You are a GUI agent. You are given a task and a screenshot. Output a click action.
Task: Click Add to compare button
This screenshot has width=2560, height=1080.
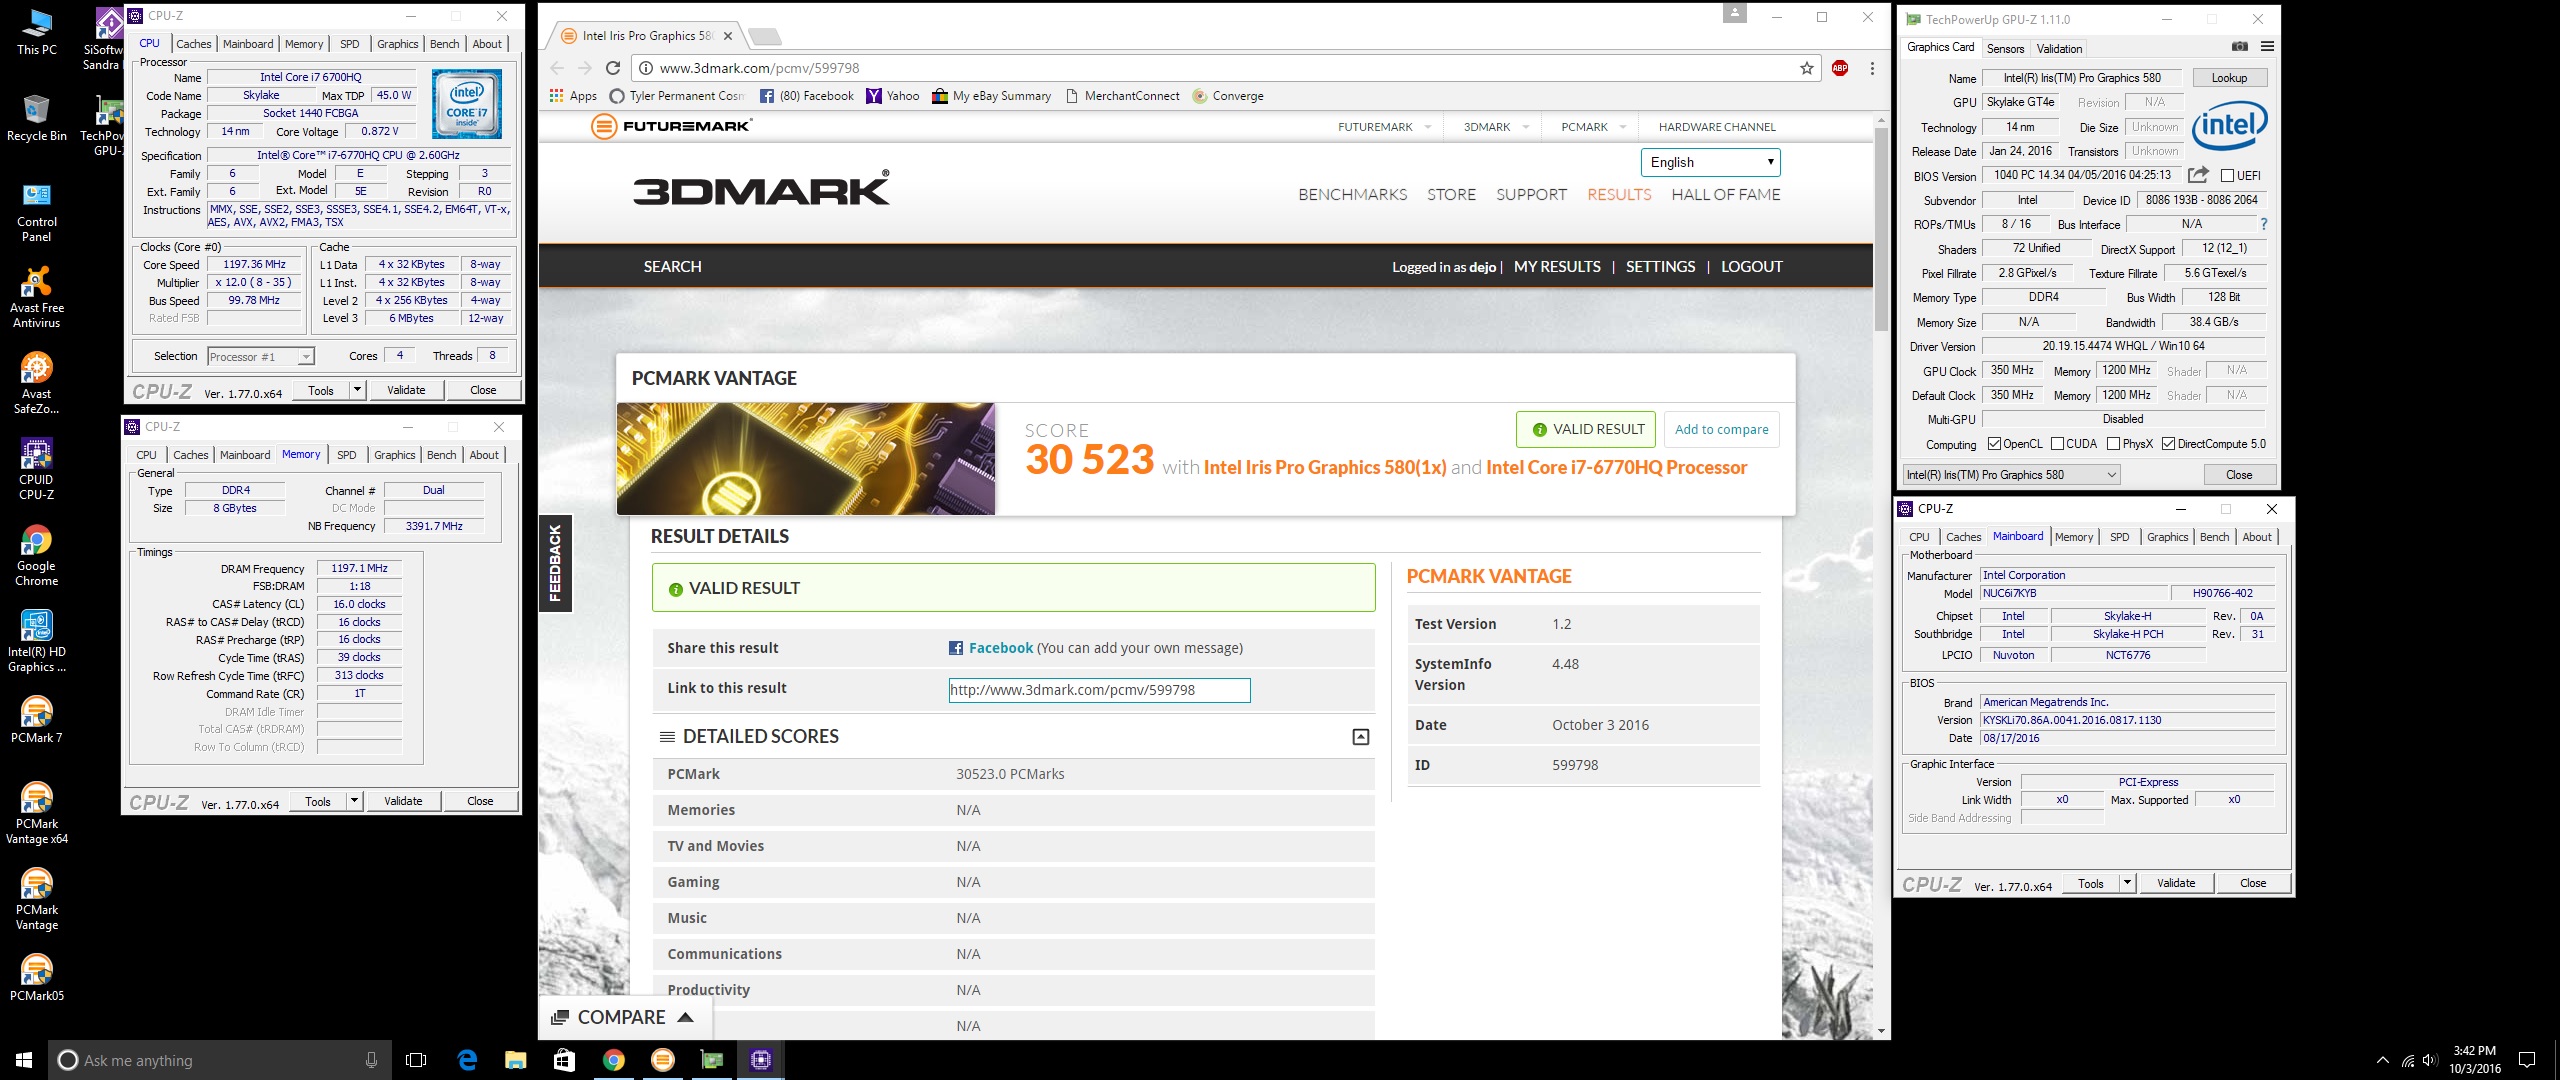[1721, 429]
